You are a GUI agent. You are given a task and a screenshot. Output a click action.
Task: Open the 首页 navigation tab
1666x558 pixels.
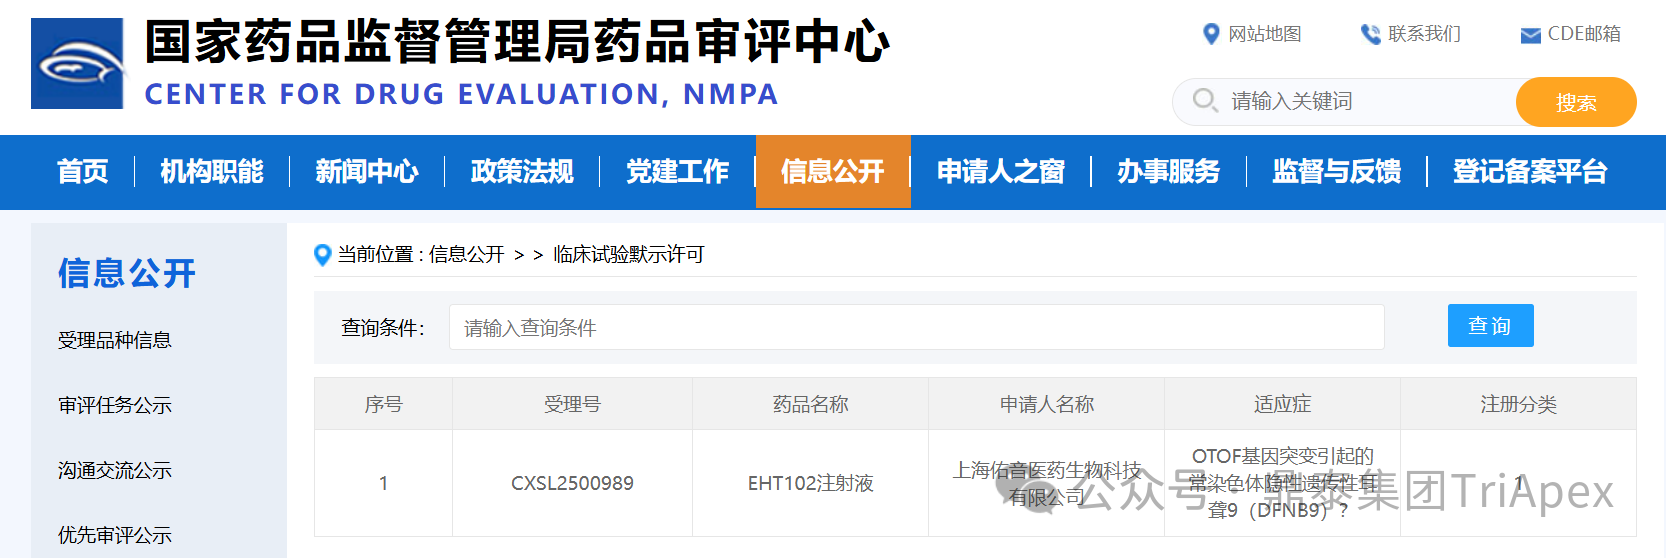[83, 172]
